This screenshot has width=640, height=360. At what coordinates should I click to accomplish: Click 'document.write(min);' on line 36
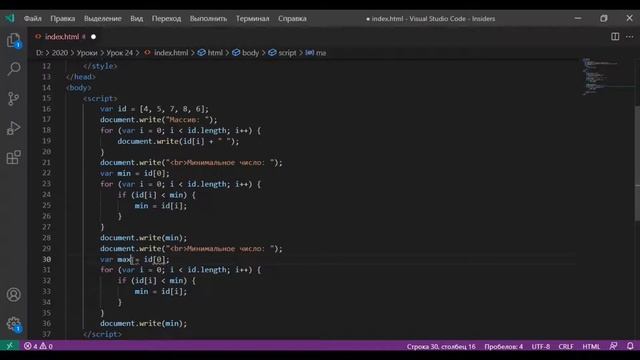(x=143, y=323)
